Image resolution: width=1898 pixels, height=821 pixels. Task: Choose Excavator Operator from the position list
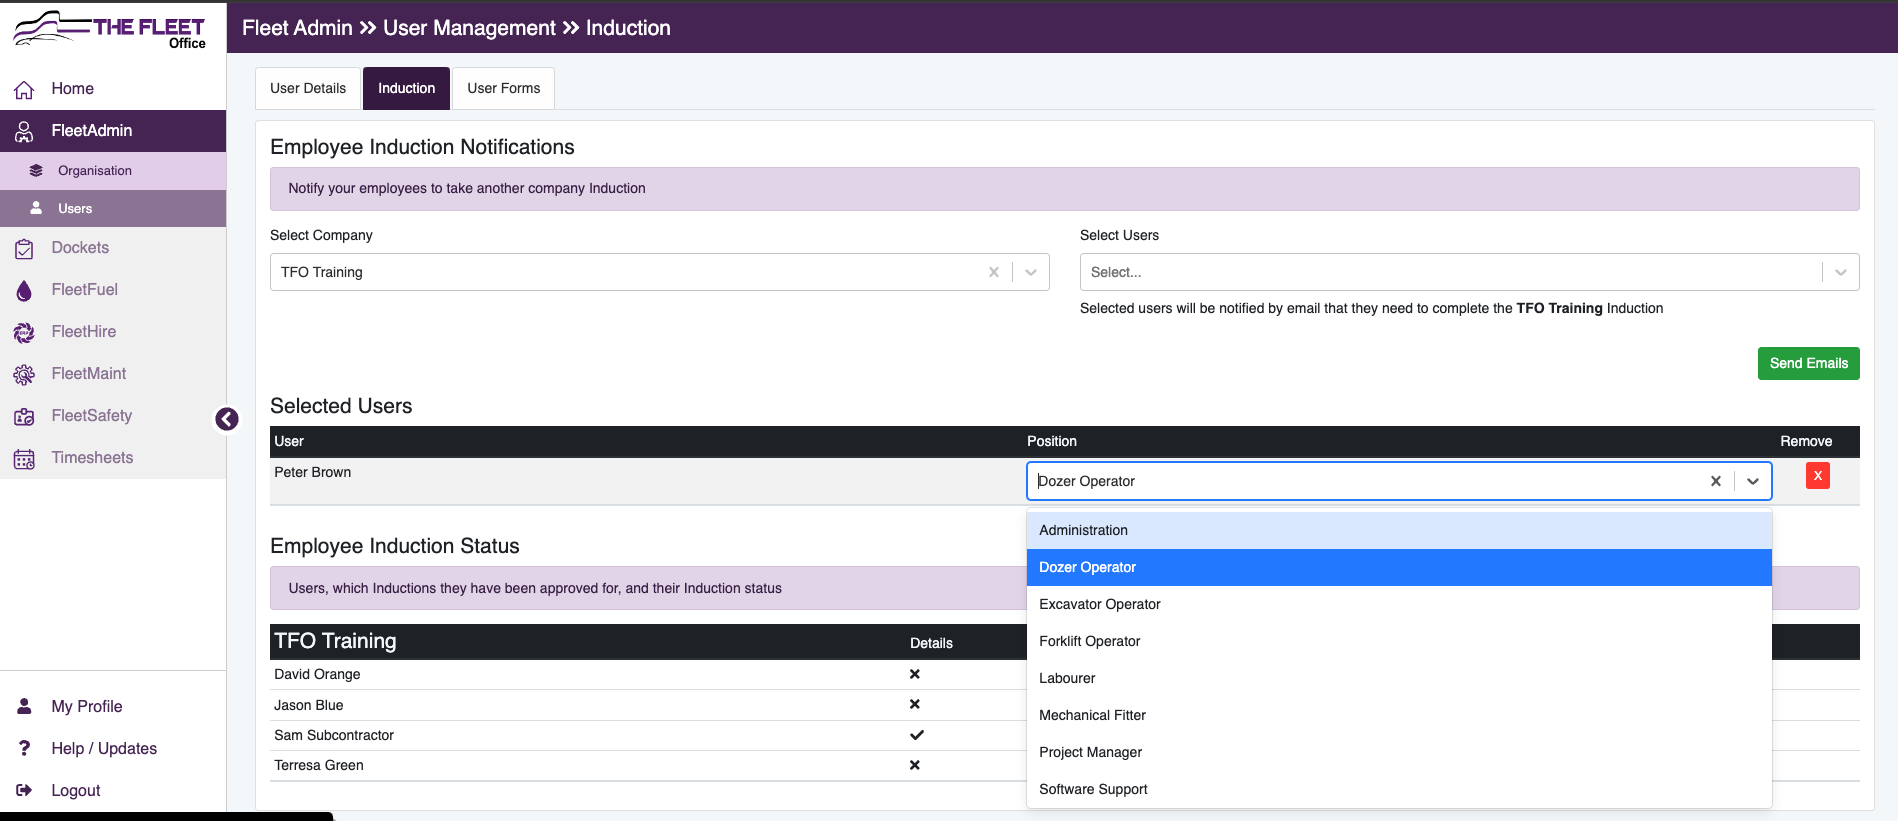(x=1399, y=604)
